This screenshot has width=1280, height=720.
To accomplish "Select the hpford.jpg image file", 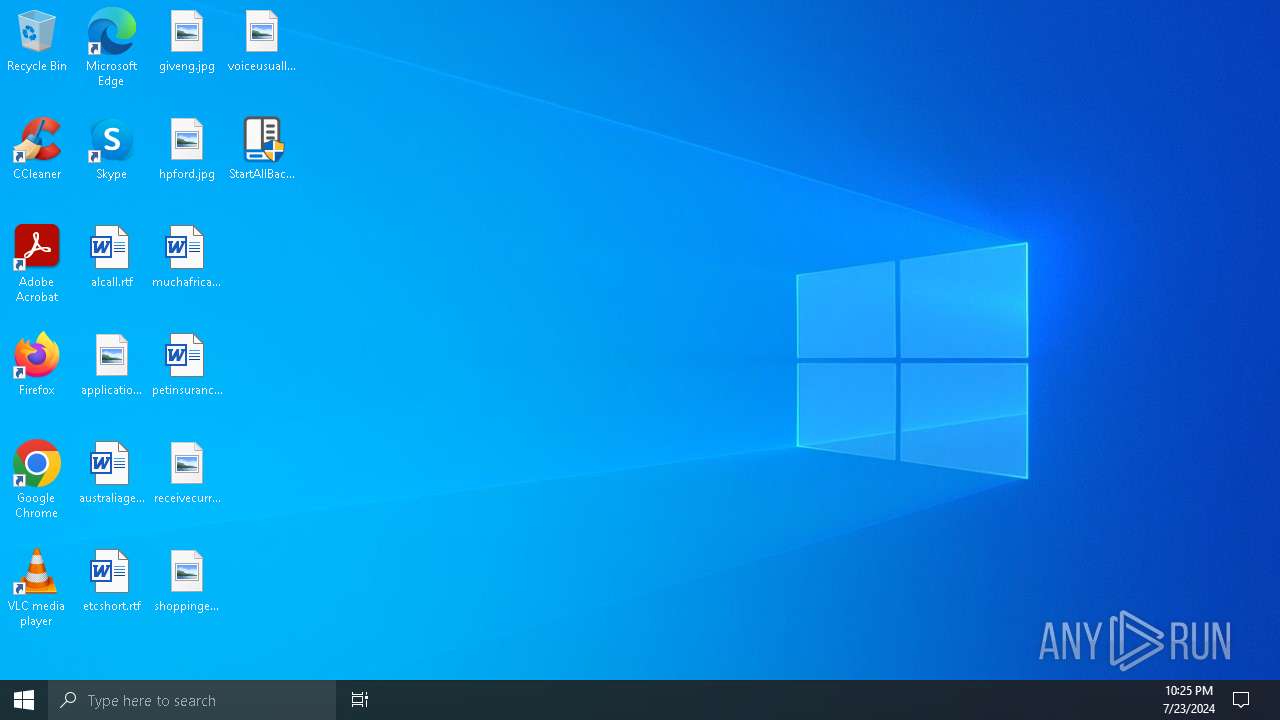I will pyautogui.click(x=187, y=150).
